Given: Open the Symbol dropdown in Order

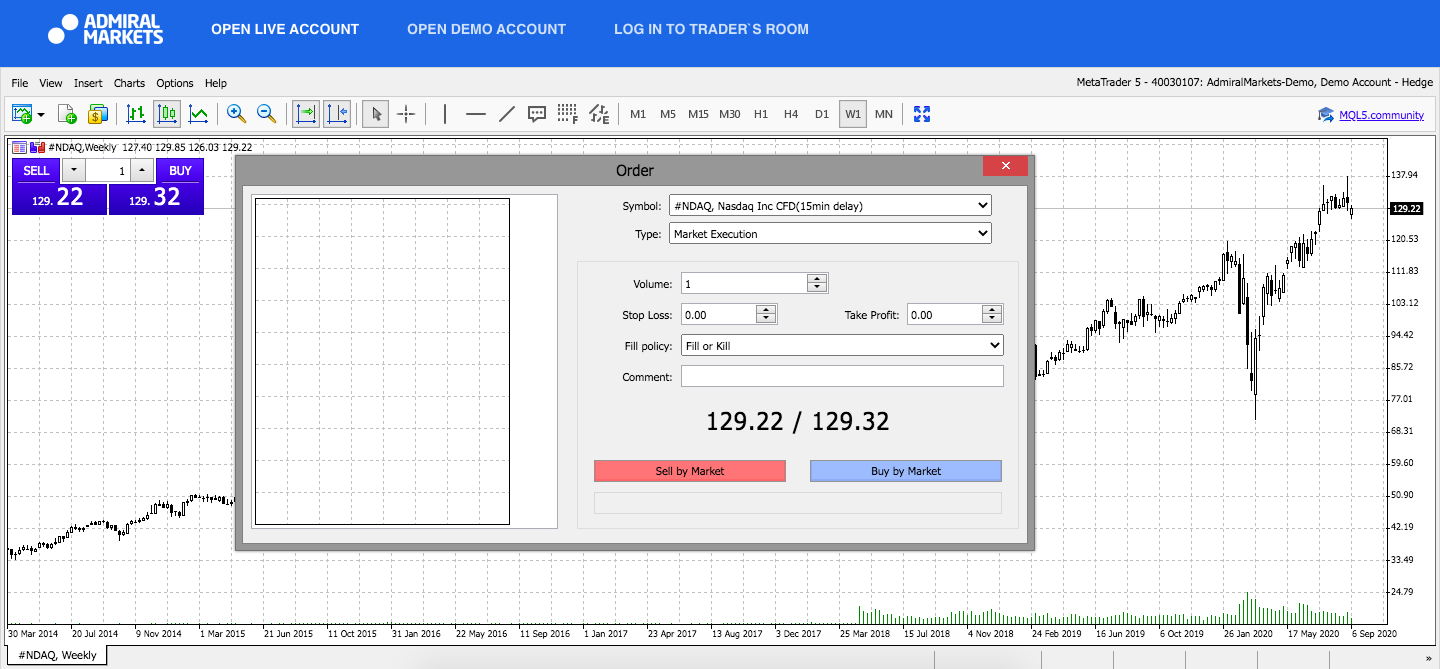Looking at the screenshot, I should 830,206.
